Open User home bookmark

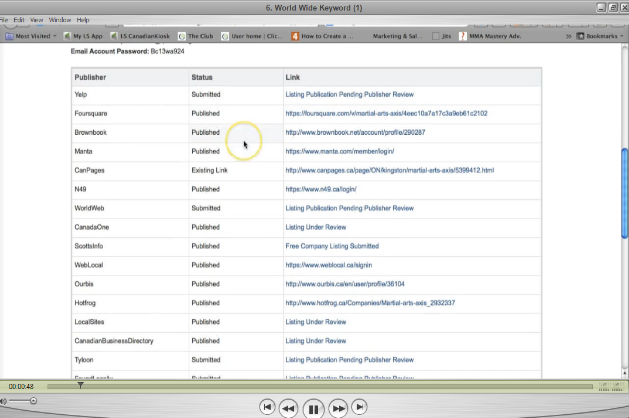(x=252, y=36)
